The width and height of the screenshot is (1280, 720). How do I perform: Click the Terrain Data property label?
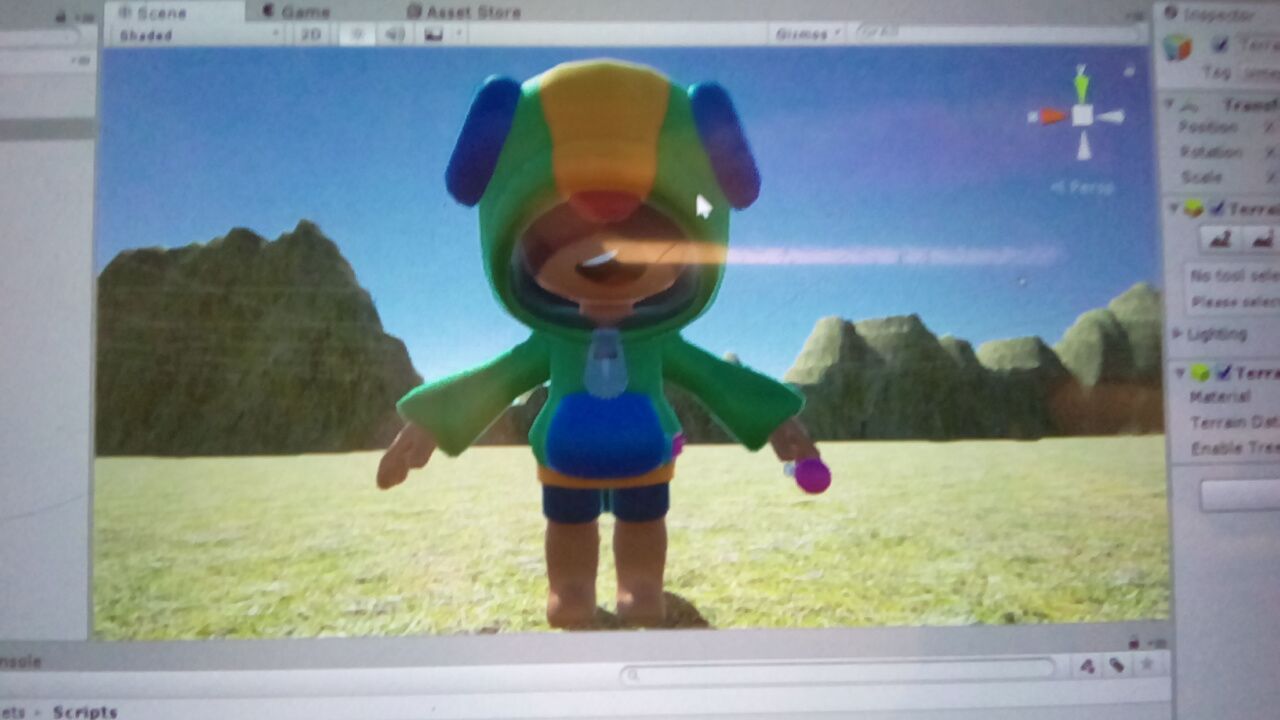click(x=1234, y=423)
